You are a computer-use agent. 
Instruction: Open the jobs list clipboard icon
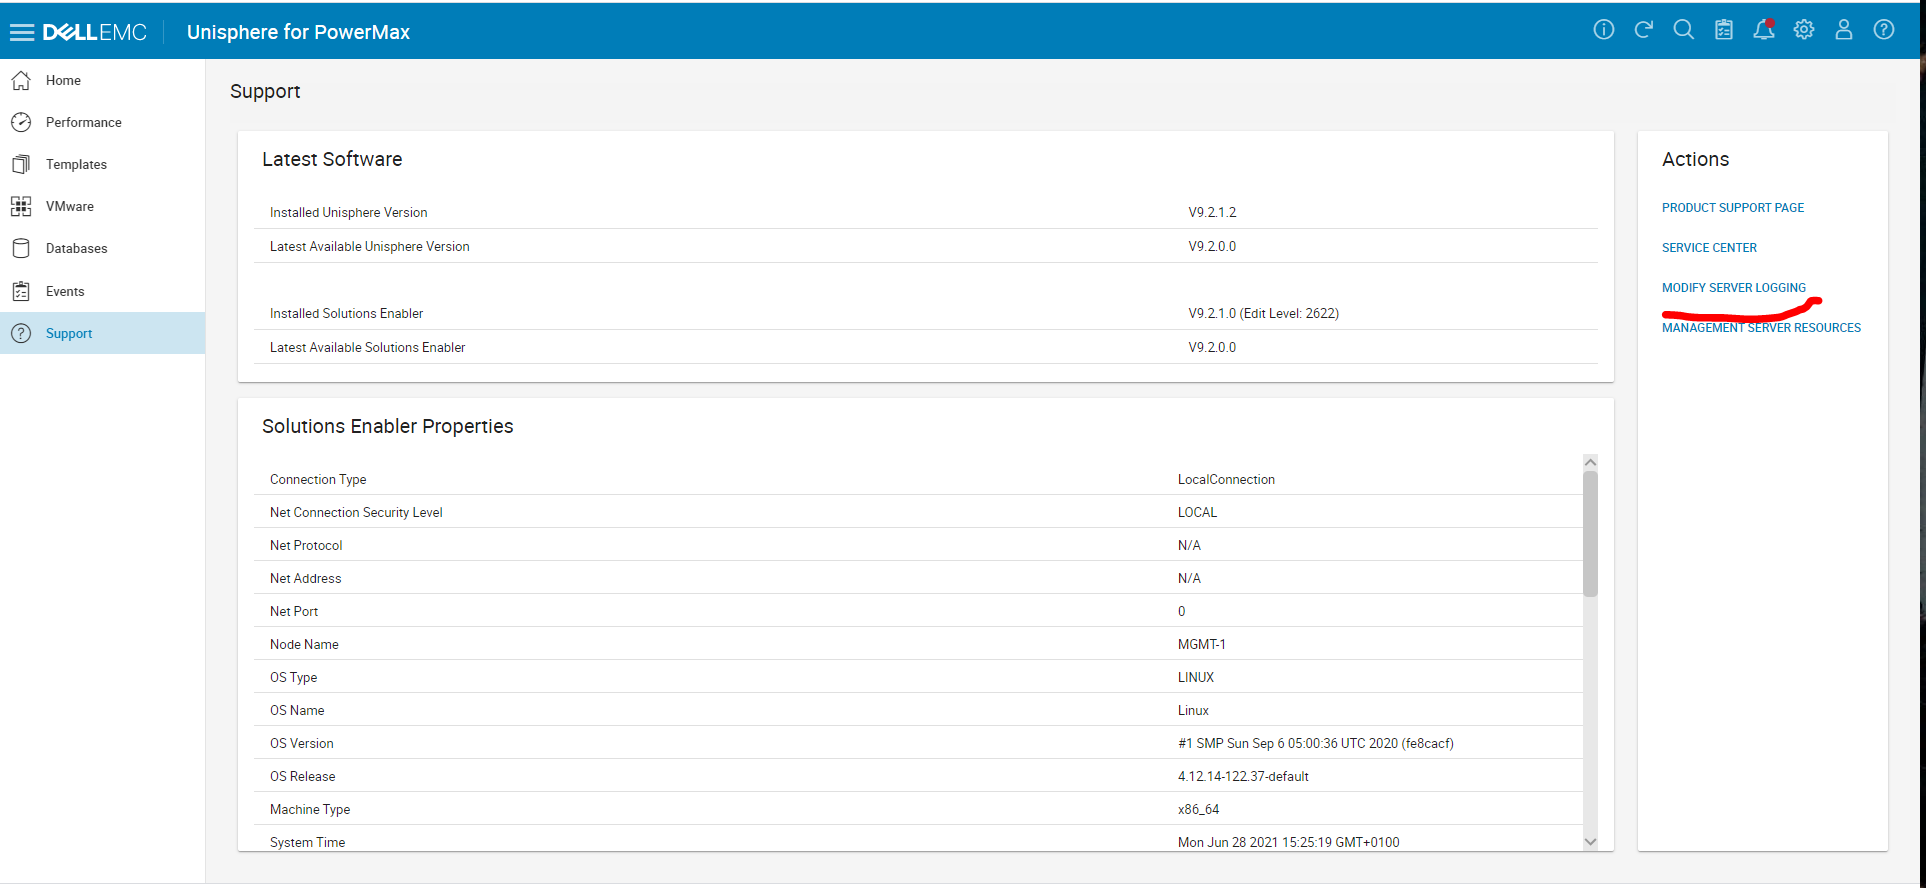coord(1724,30)
